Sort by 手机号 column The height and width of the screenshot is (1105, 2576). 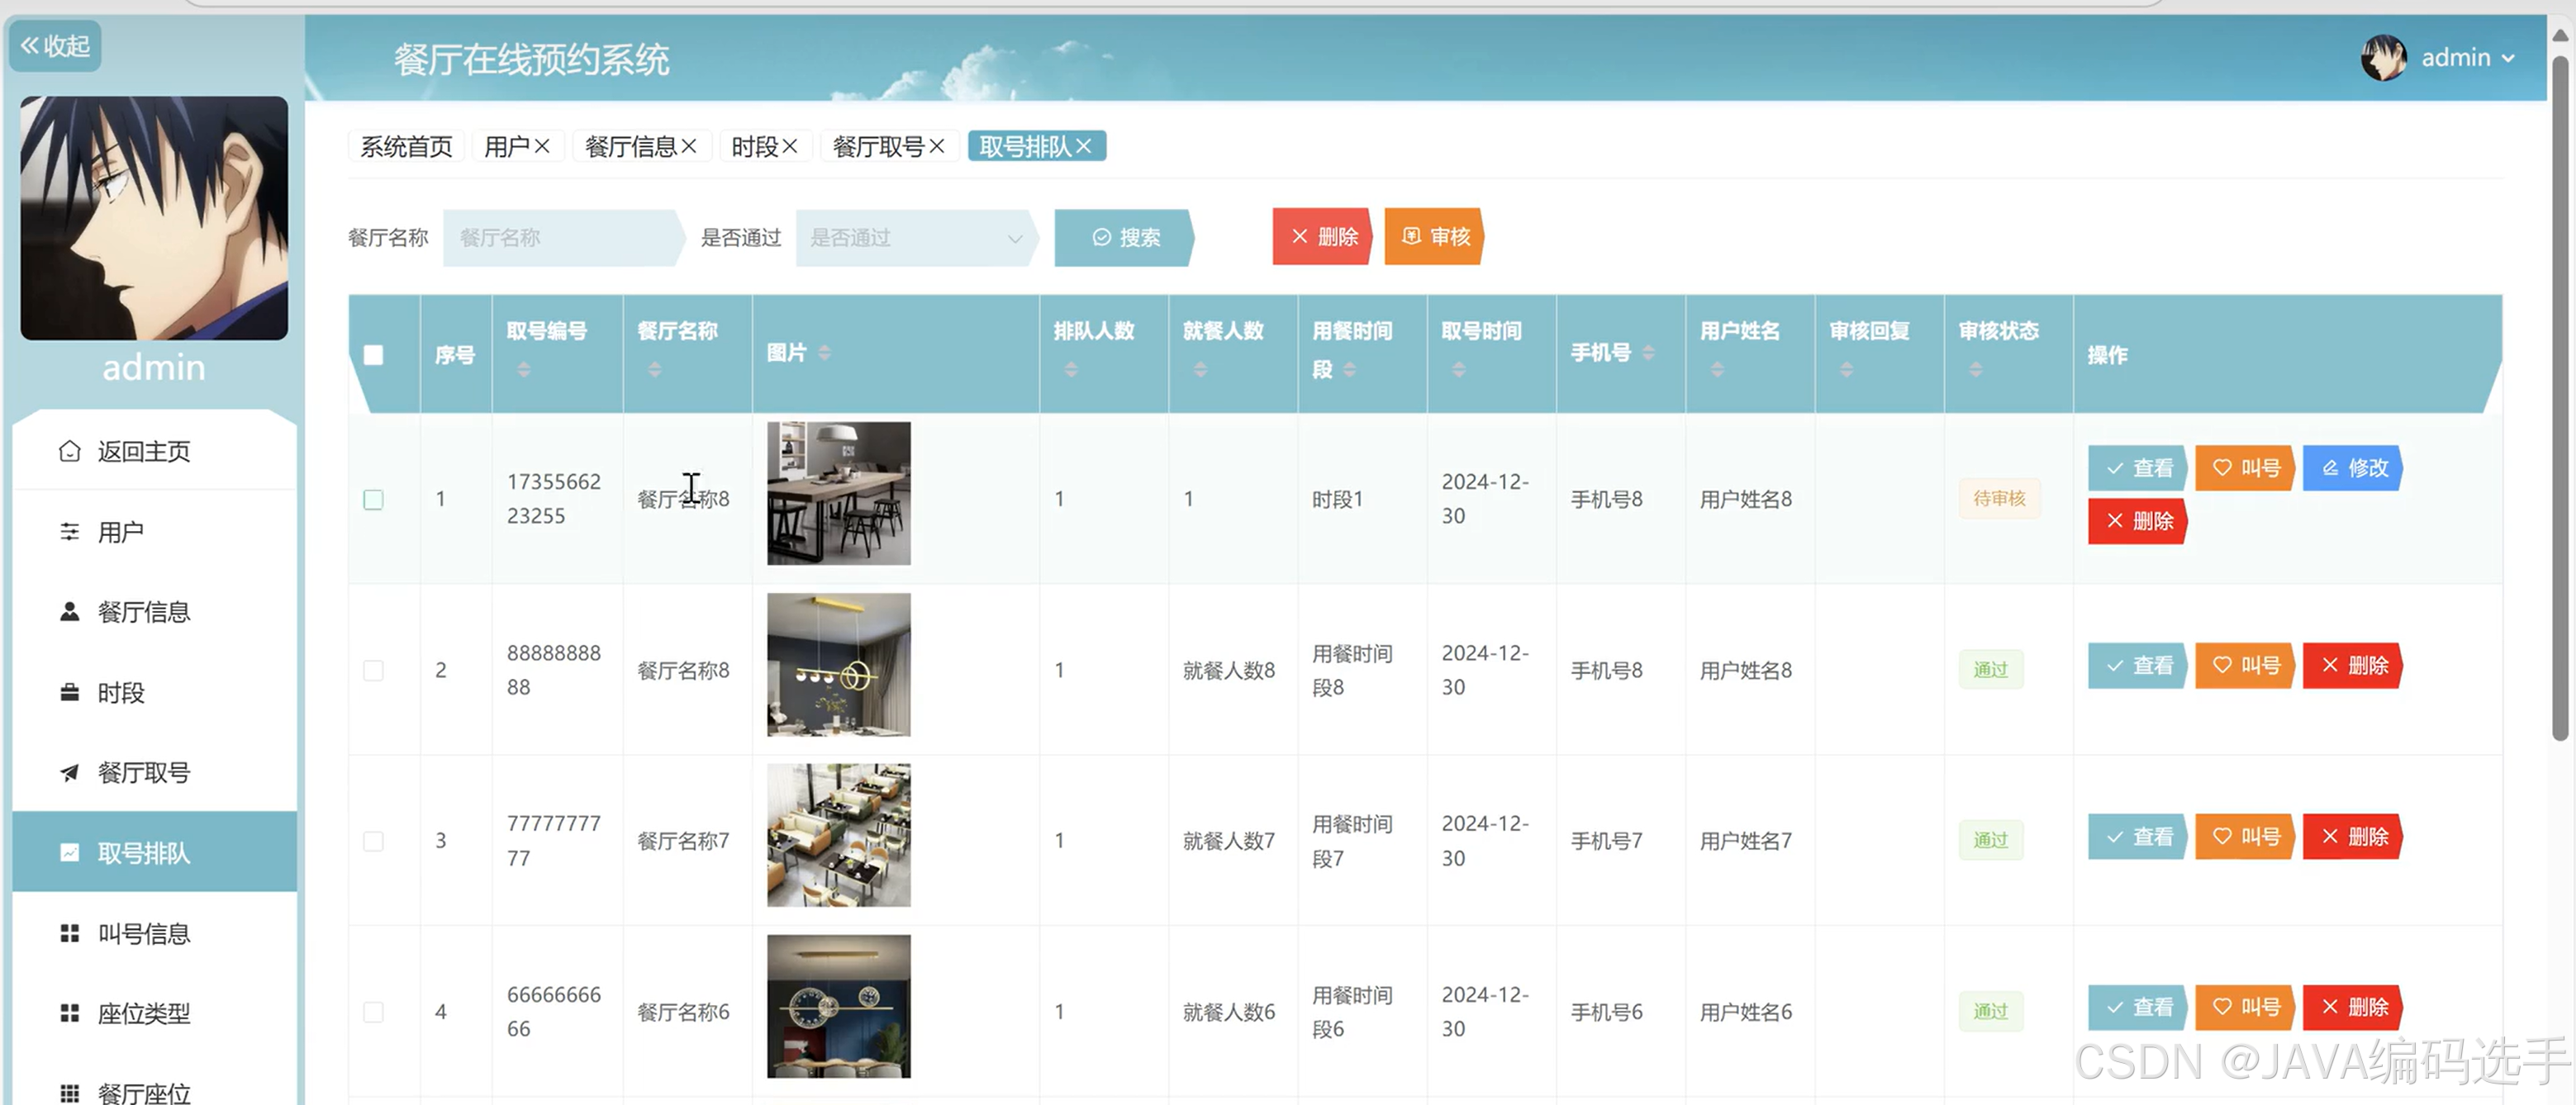(x=1649, y=353)
